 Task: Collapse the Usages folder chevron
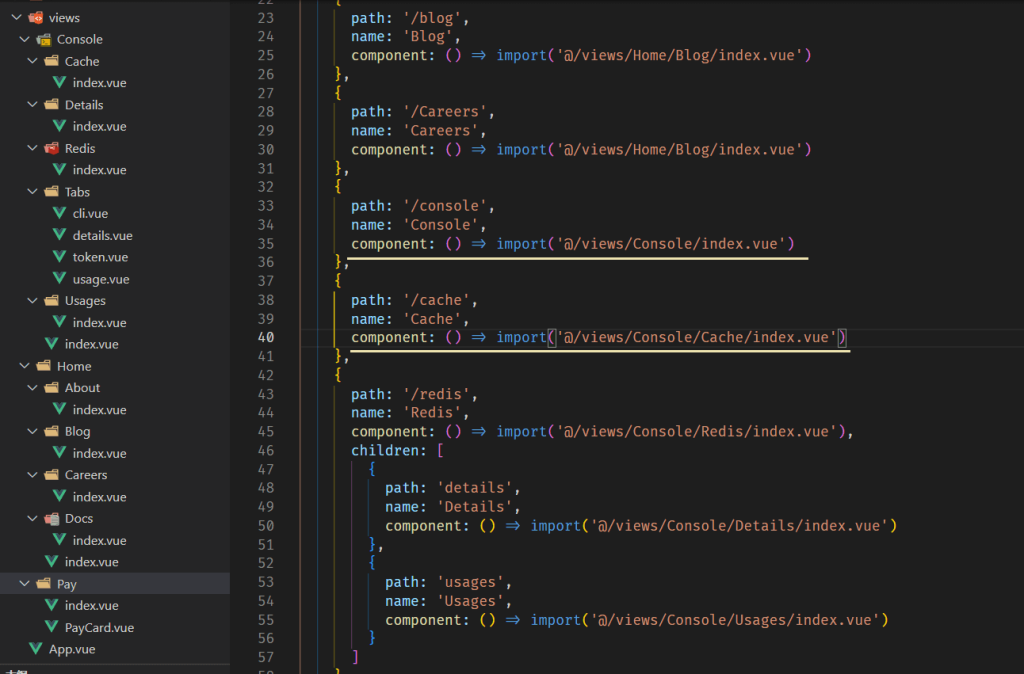tap(32, 301)
